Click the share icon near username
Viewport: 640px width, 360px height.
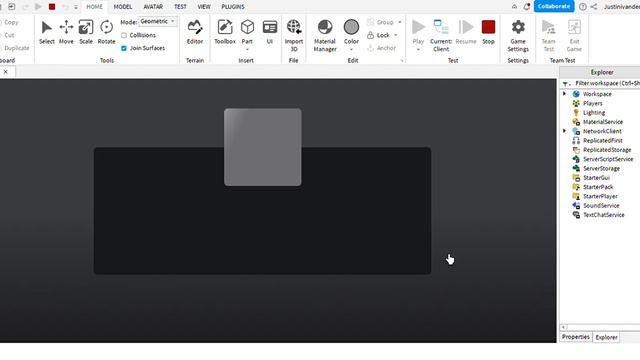click(x=594, y=7)
